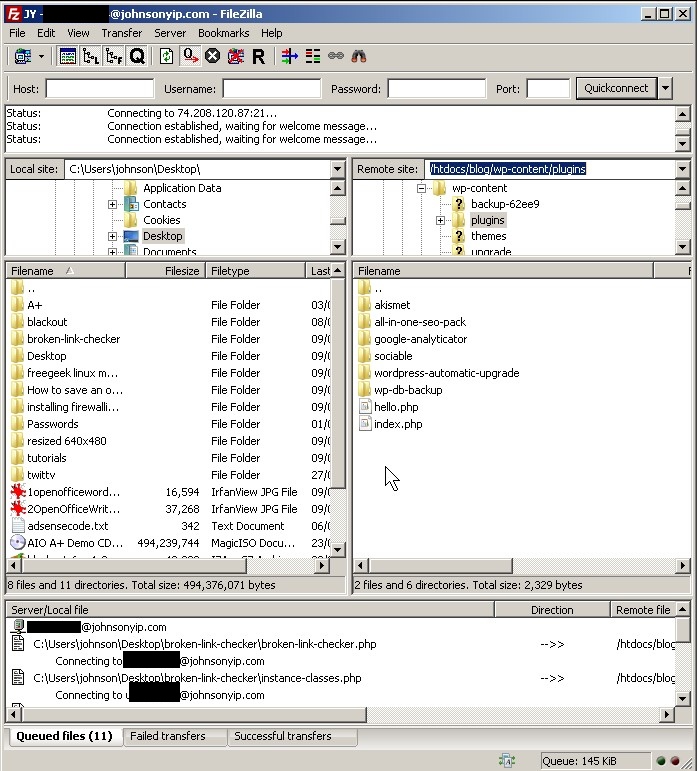Reconnect to the last server (R icon)
This screenshot has width=697, height=771.
pos(259,57)
